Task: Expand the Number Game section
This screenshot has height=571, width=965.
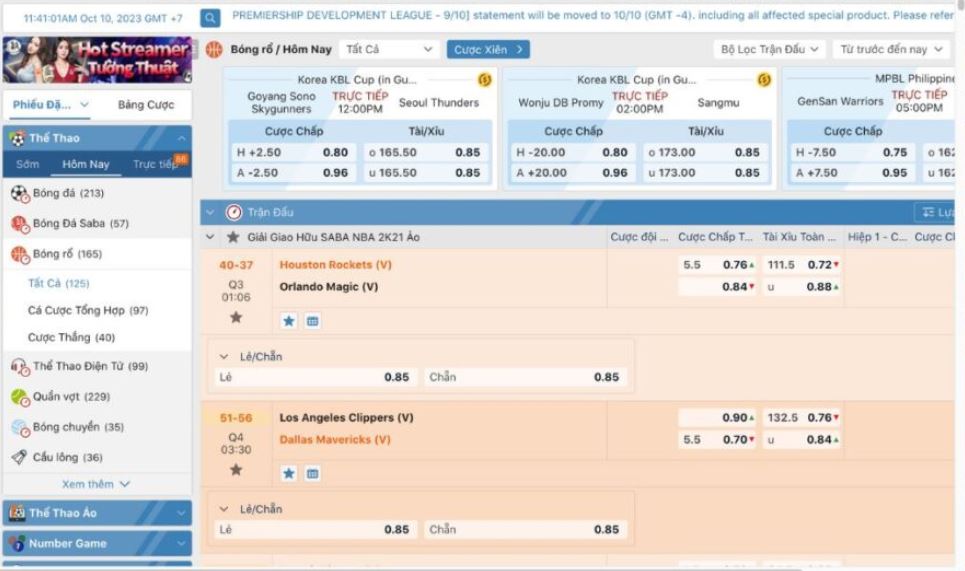Action: [x=97, y=543]
